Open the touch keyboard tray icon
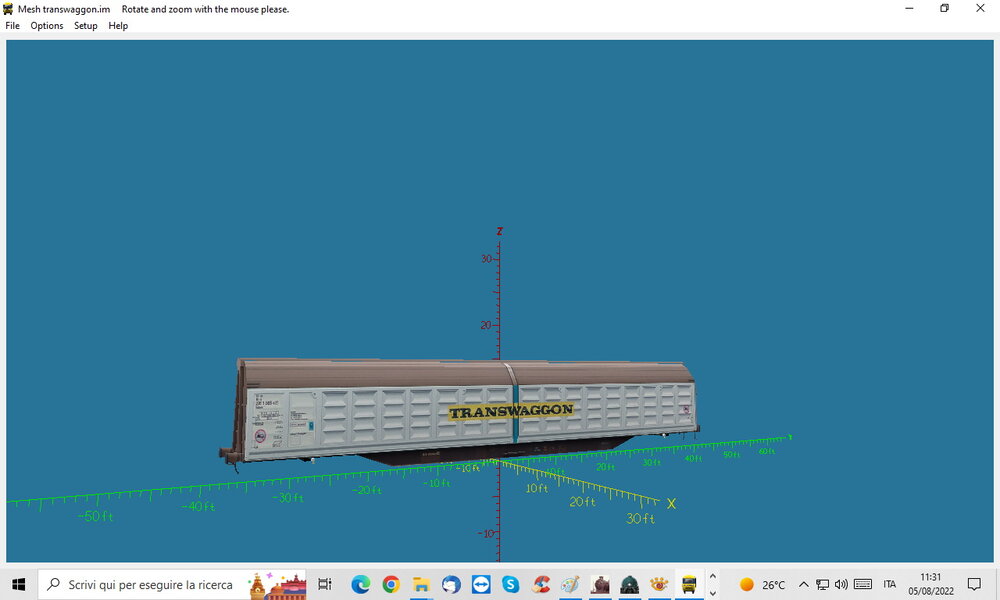 point(863,584)
